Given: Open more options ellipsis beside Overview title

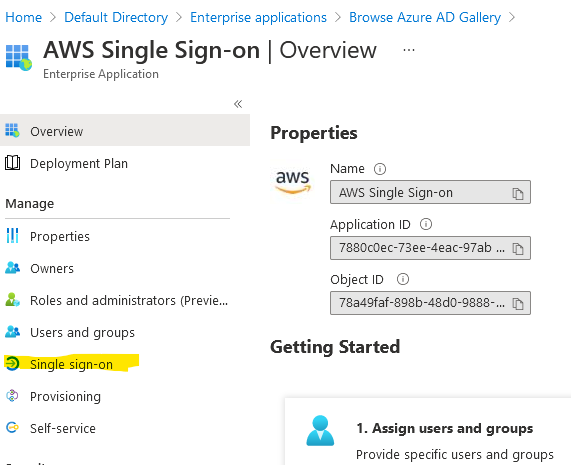Looking at the screenshot, I should pyautogui.click(x=409, y=50).
